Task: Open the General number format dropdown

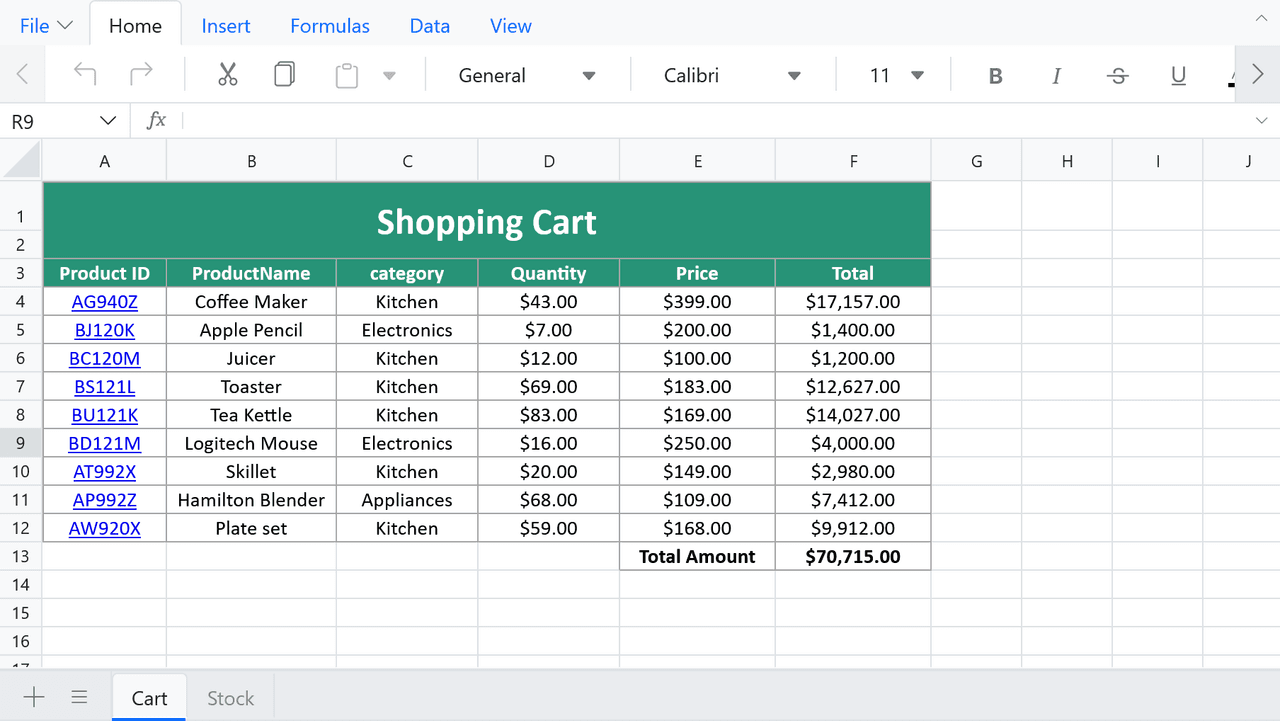Action: coord(527,75)
